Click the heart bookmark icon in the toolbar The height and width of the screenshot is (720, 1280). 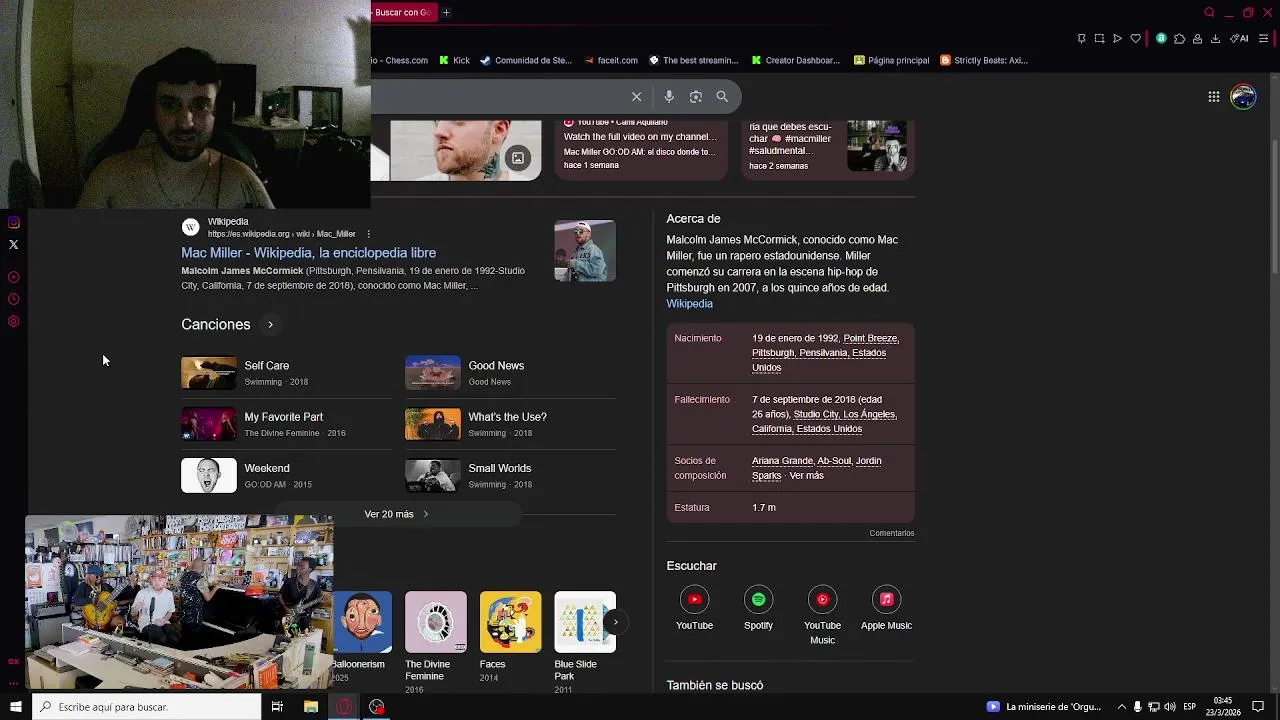point(1136,39)
